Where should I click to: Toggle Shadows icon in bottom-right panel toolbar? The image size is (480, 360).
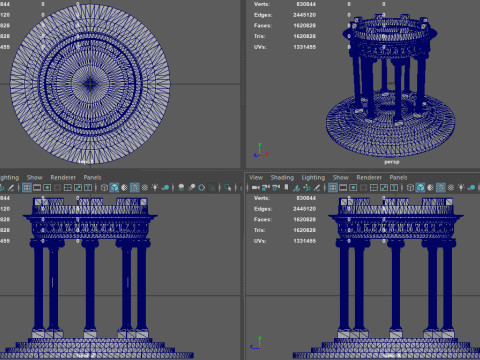tap(471, 188)
